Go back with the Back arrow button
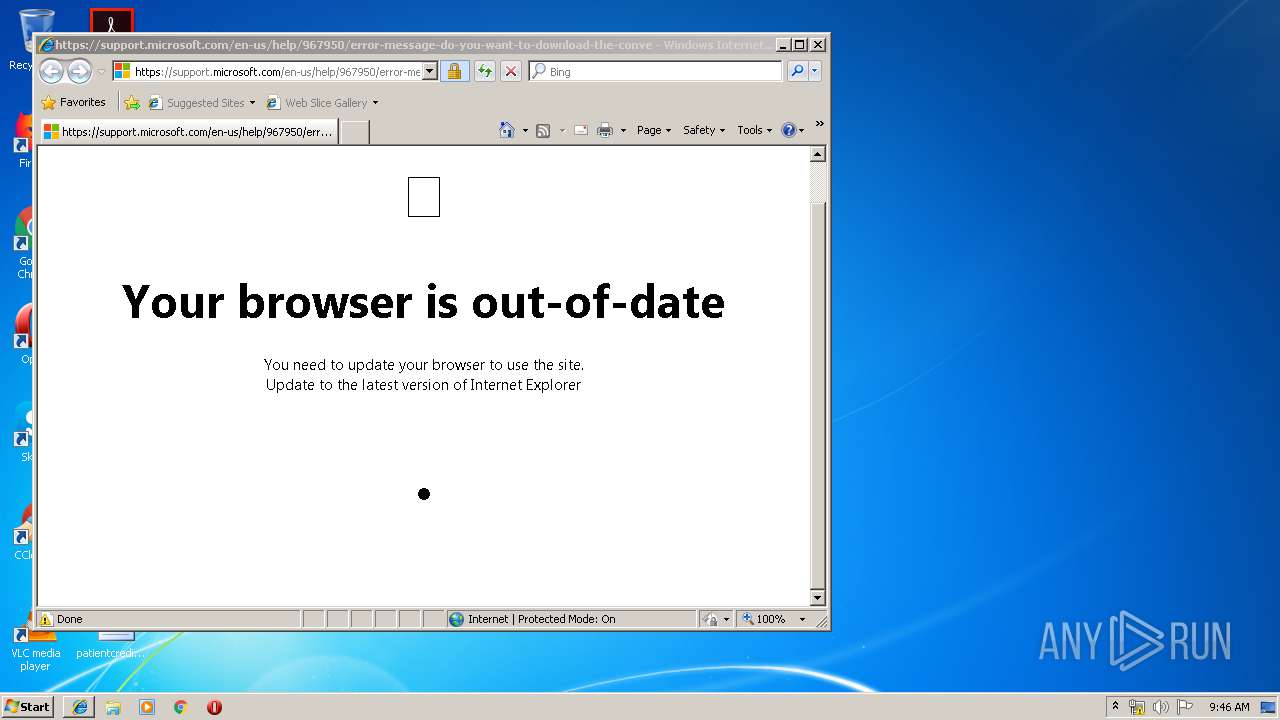 (x=51, y=71)
